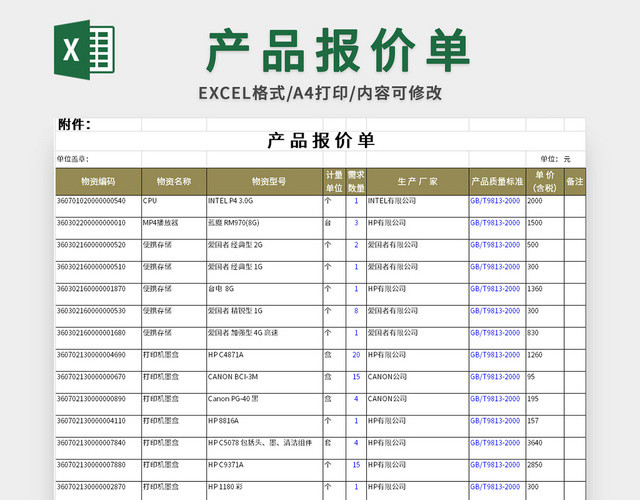This screenshot has height=500, width=640.
Task: Click the 备注 column header
Action: point(575,182)
